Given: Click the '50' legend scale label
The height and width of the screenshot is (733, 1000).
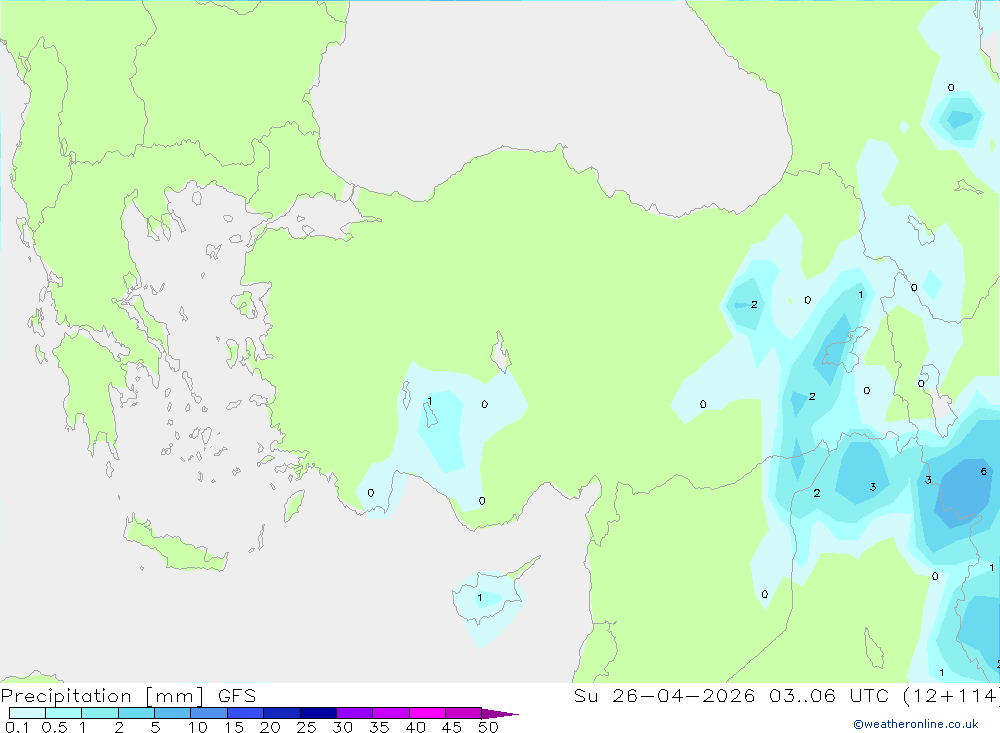Looking at the screenshot, I should pos(489,727).
